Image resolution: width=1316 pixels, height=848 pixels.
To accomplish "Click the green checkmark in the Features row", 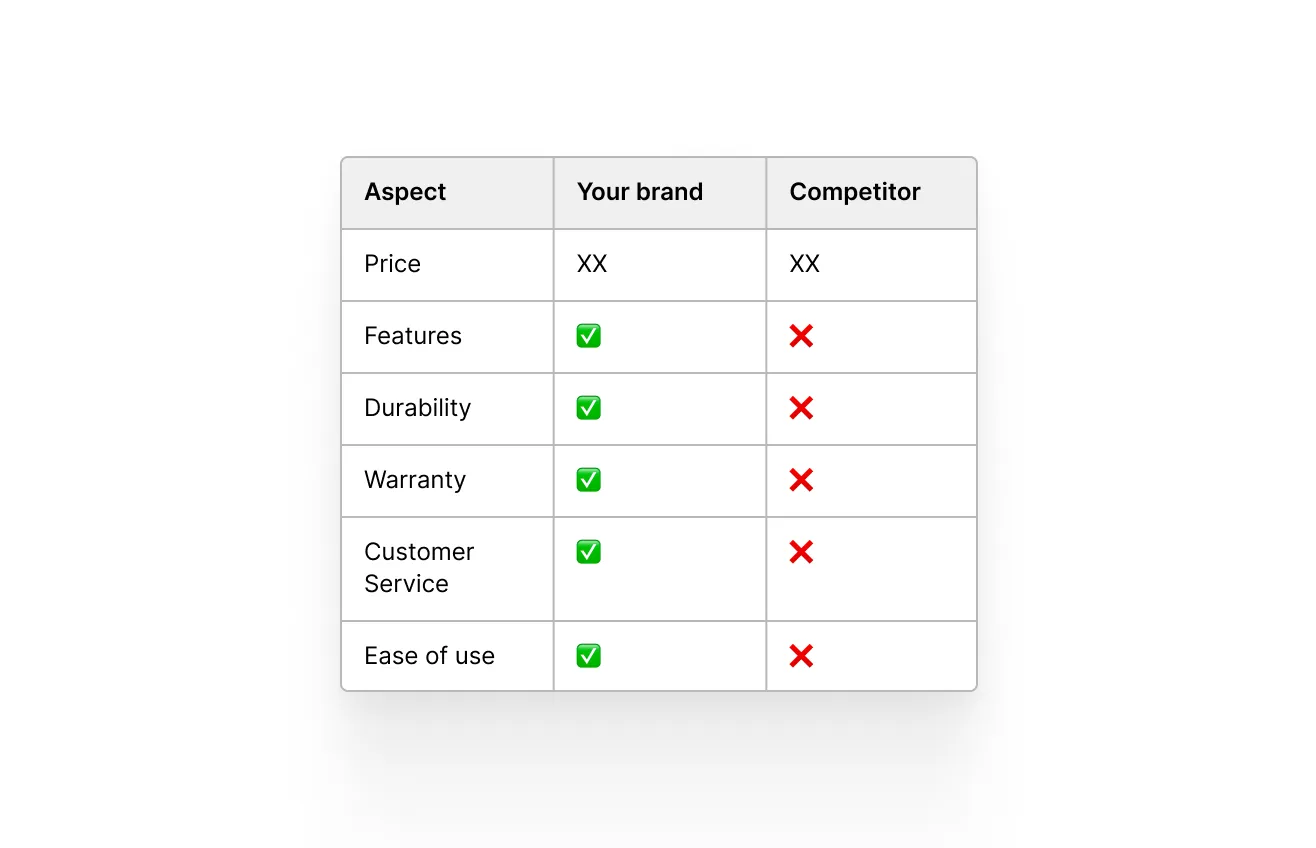I will (x=588, y=336).
